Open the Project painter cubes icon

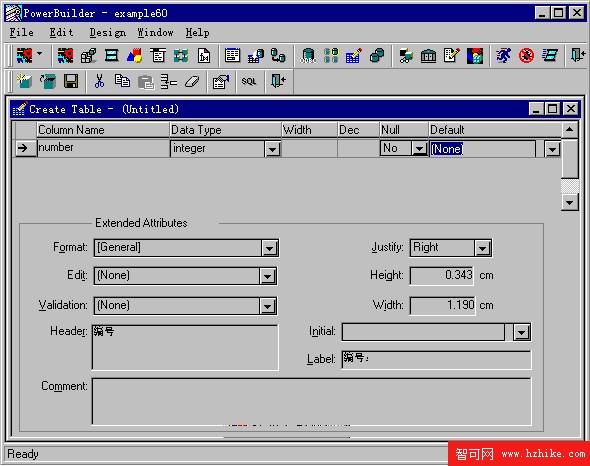(88, 56)
